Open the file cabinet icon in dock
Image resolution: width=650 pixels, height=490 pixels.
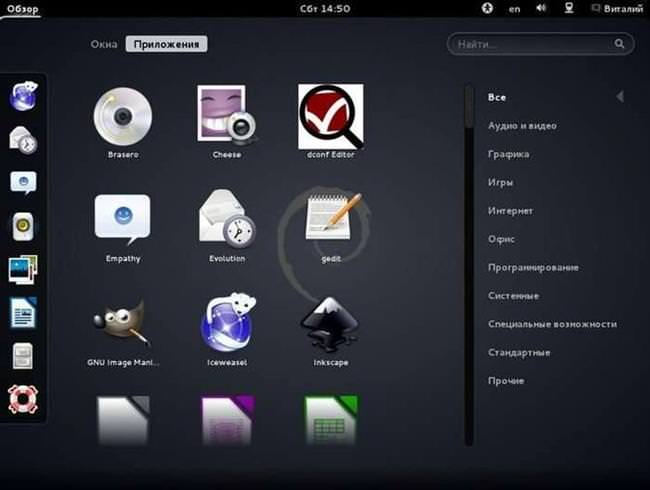click(23, 356)
